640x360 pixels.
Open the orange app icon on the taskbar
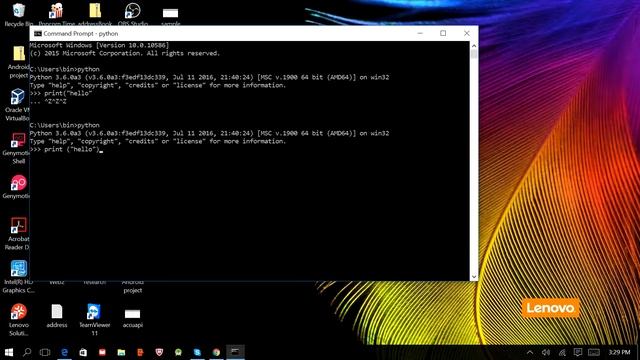[x=140, y=352]
